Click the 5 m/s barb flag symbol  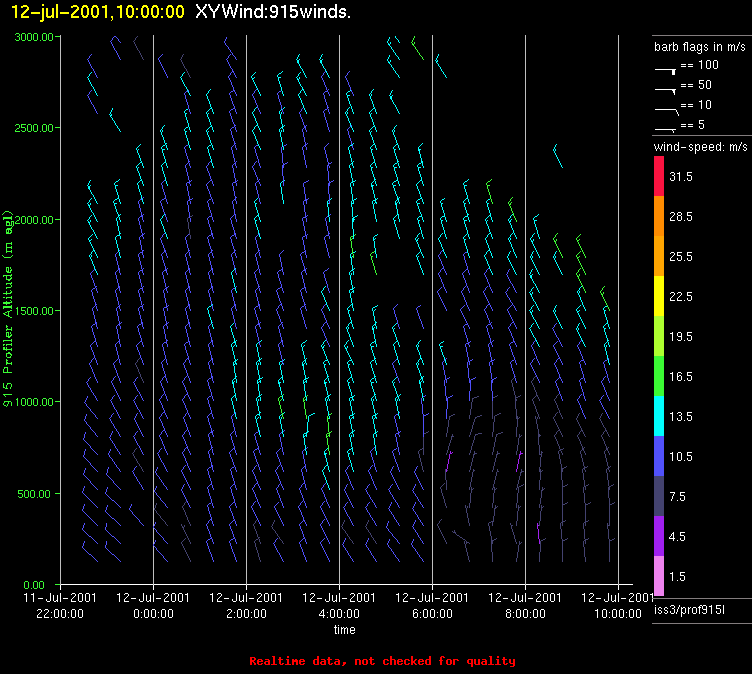point(666,127)
